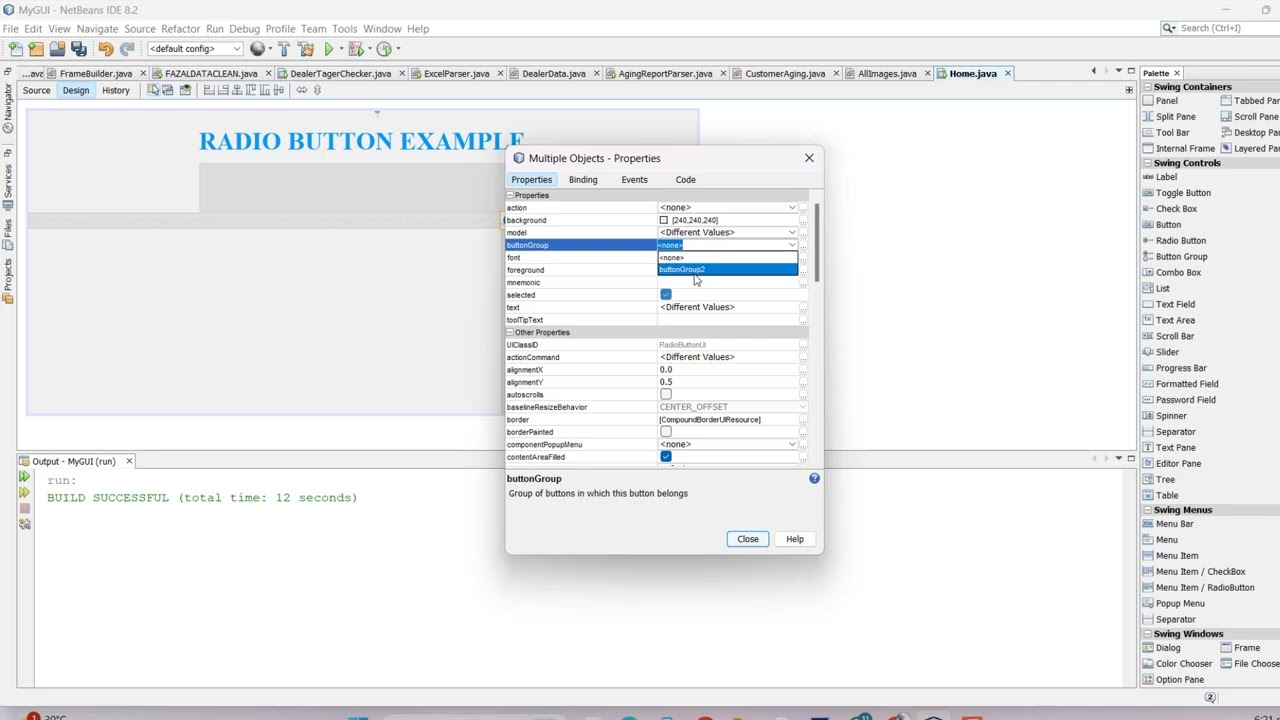Click the Connection Mode icon in designer toolbar
1280x720 pixels.
pyautogui.click(x=168, y=90)
